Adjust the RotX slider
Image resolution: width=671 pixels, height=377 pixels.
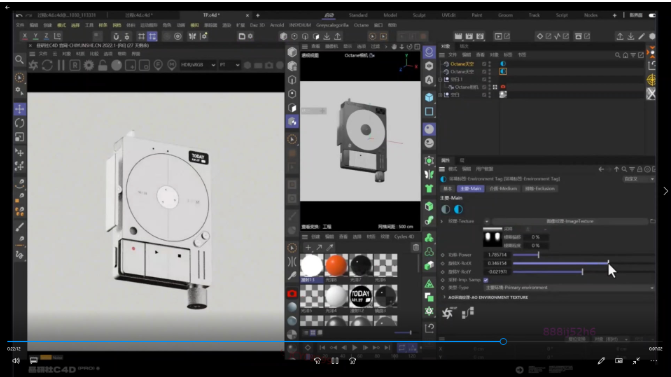[x=584, y=263]
